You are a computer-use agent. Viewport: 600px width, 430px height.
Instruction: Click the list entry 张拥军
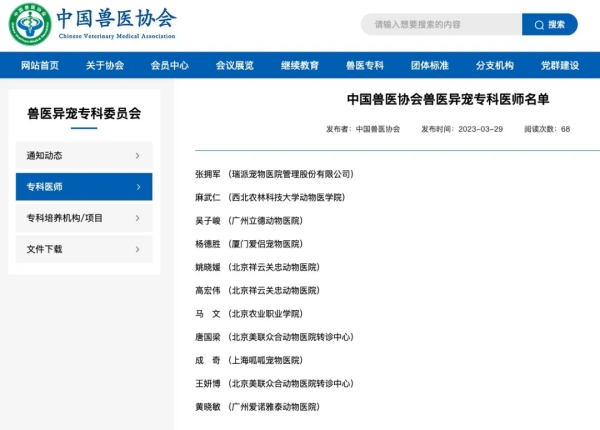274,174
